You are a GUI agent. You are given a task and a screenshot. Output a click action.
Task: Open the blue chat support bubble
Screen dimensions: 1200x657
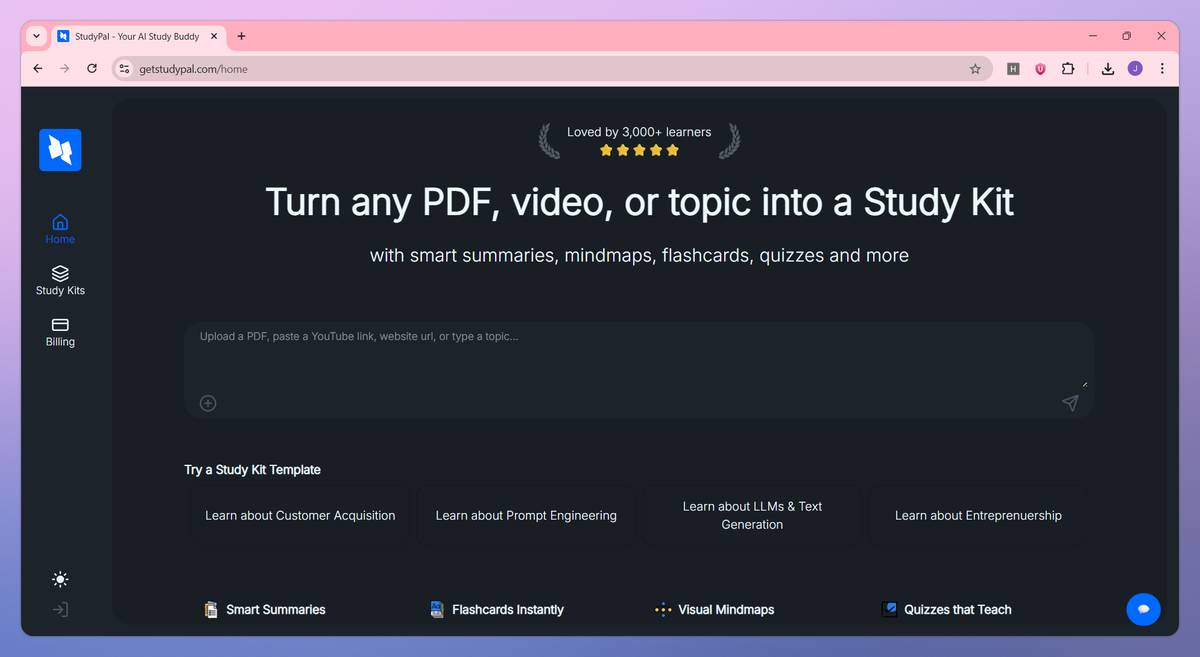point(1143,609)
